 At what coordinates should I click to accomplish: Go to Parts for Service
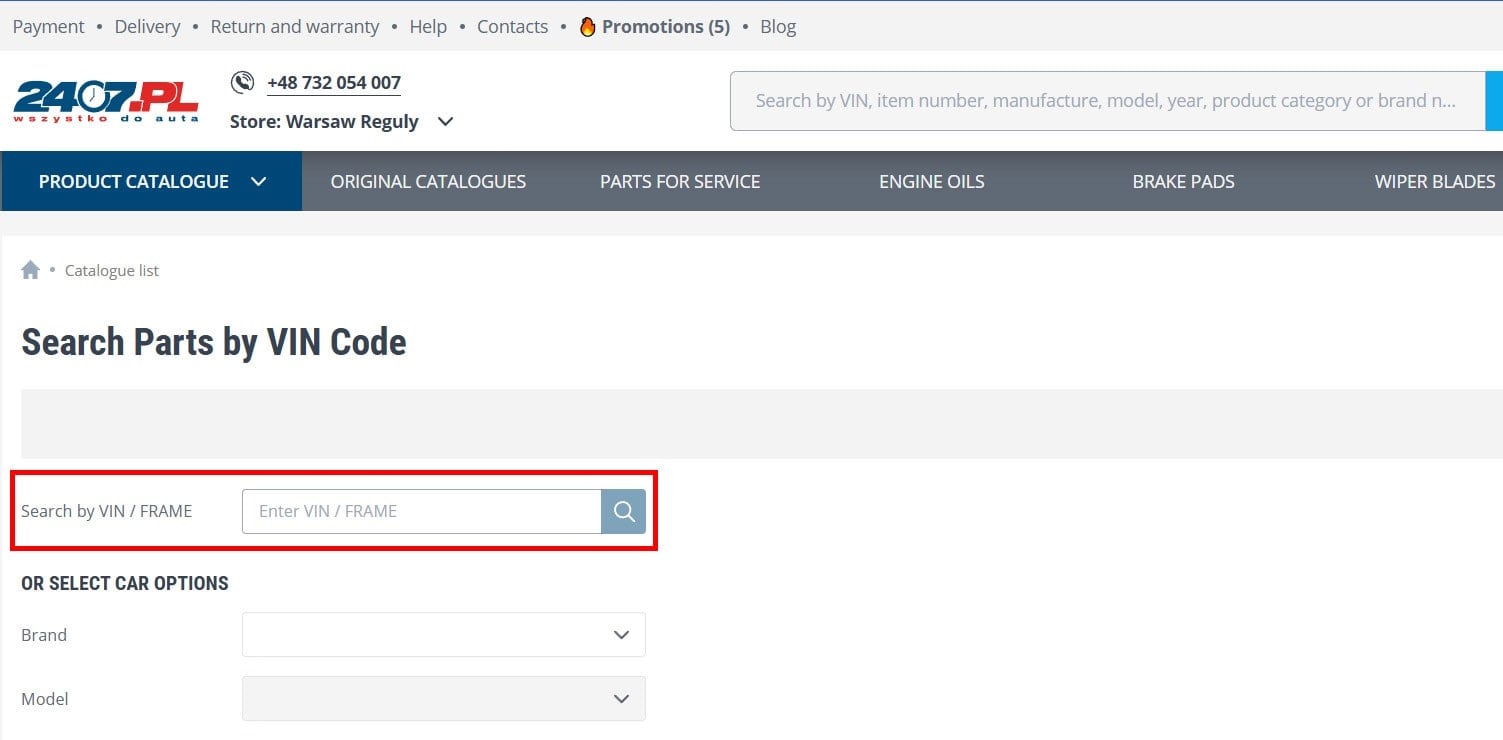click(680, 181)
